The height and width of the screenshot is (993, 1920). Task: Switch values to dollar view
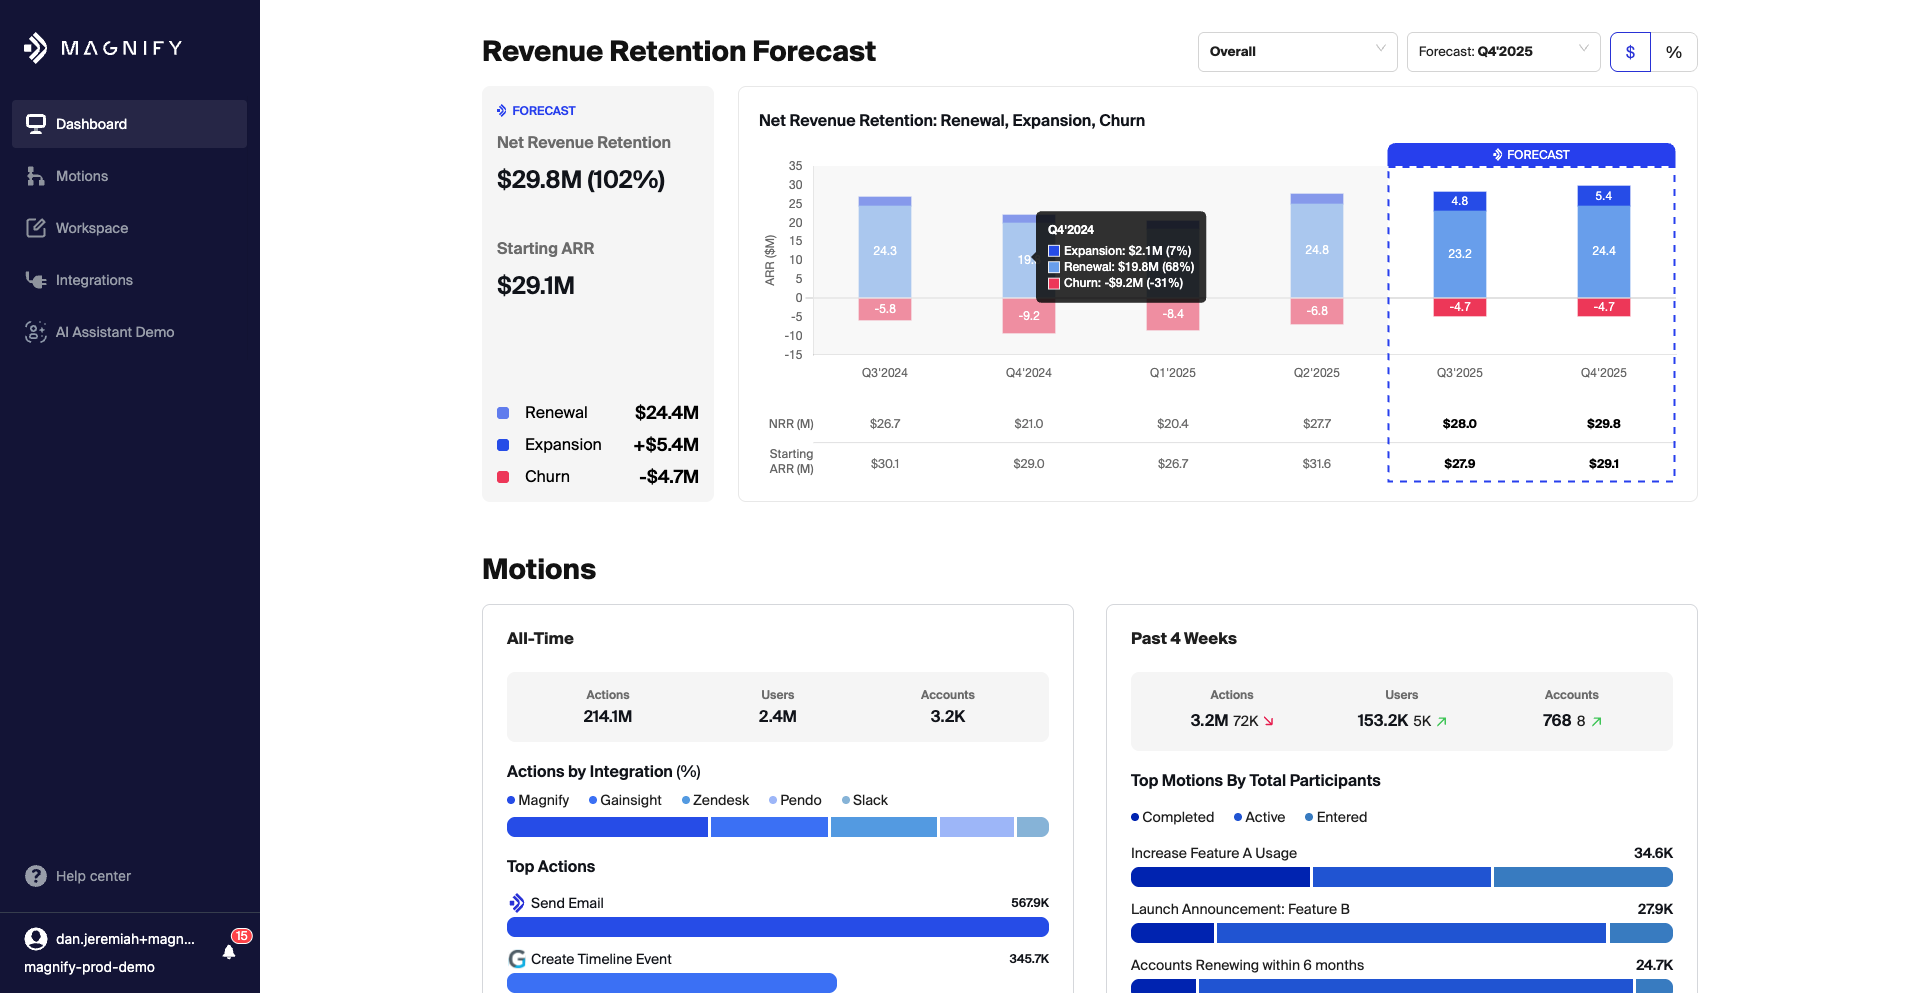pyautogui.click(x=1630, y=52)
